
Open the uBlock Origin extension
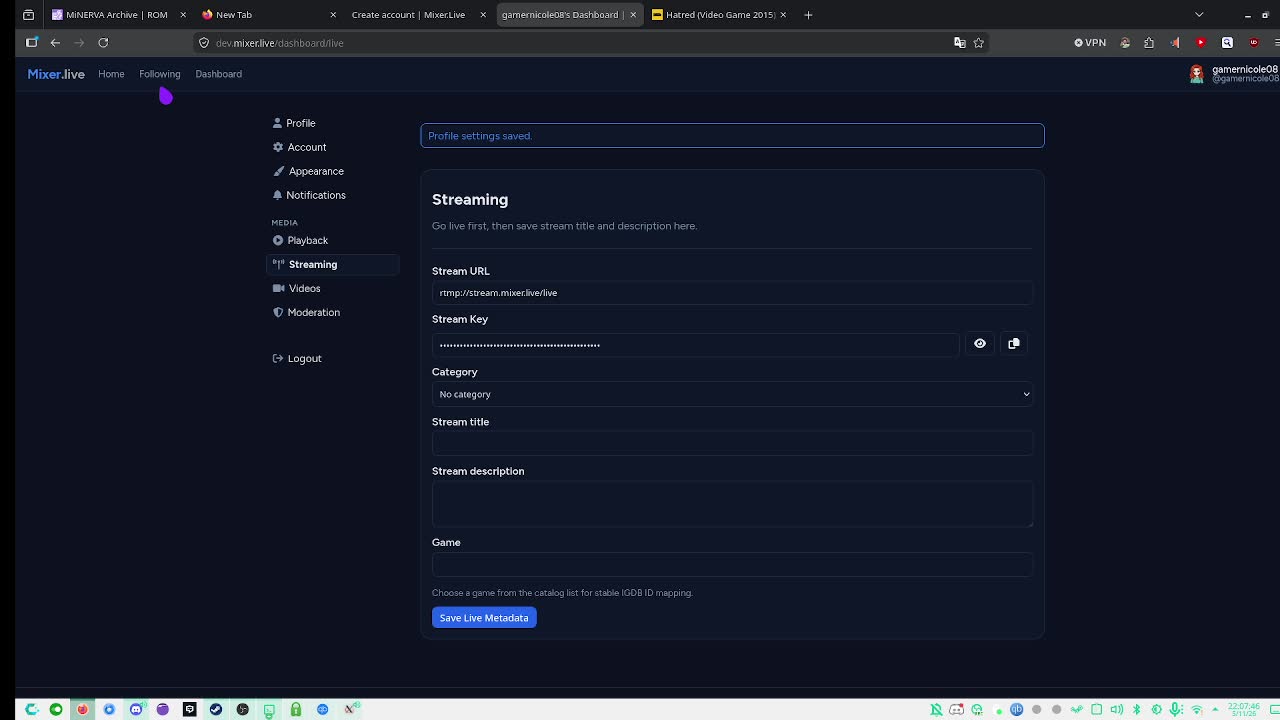click(x=1254, y=43)
